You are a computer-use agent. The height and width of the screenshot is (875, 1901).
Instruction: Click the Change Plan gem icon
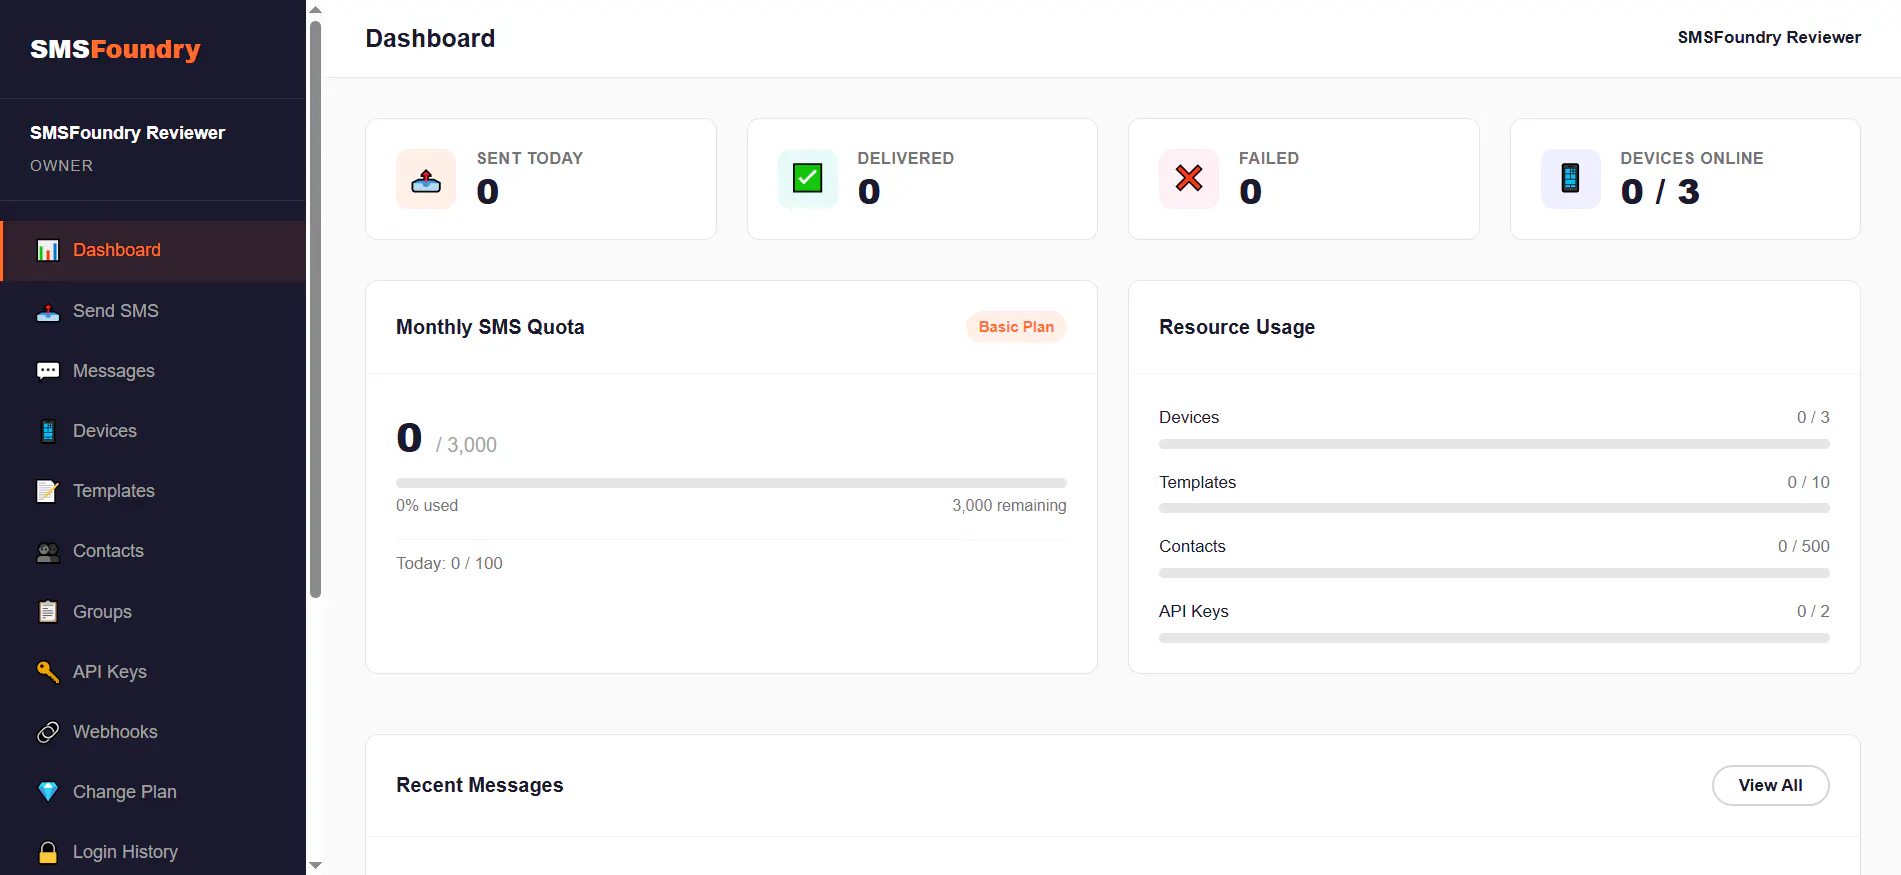(48, 792)
